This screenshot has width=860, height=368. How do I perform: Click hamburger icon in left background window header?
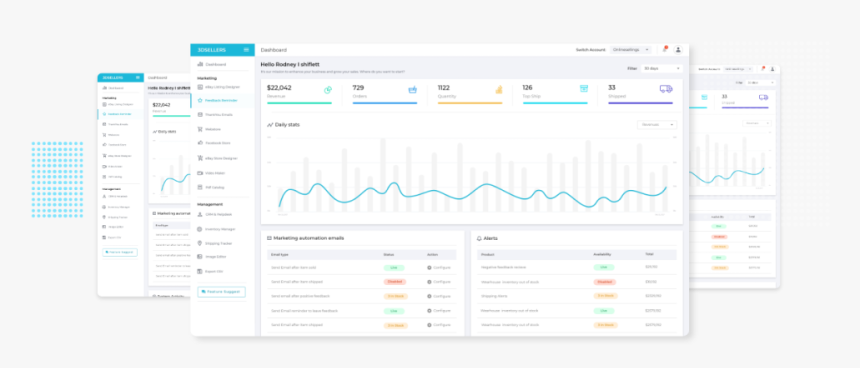[138, 77]
